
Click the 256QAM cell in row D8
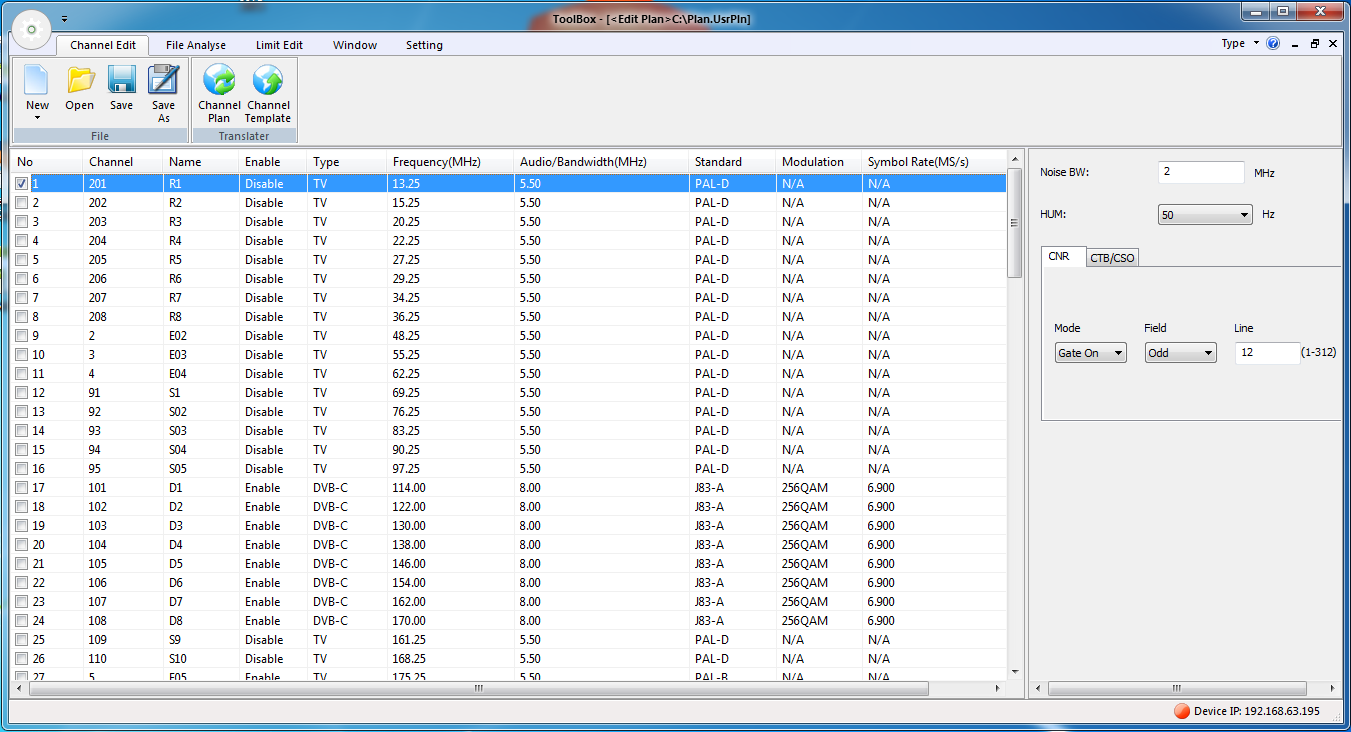(819, 621)
